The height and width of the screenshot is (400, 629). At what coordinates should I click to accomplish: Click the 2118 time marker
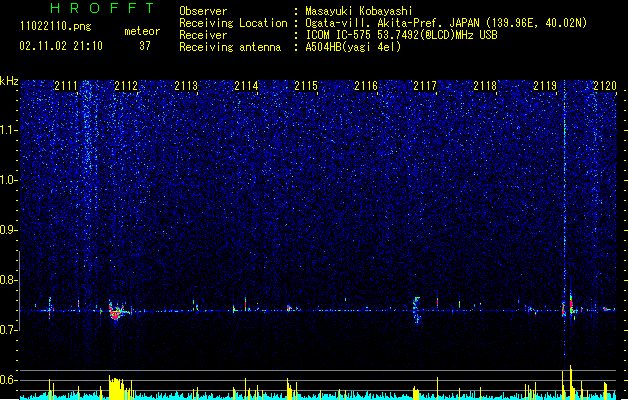pos(485,86)
